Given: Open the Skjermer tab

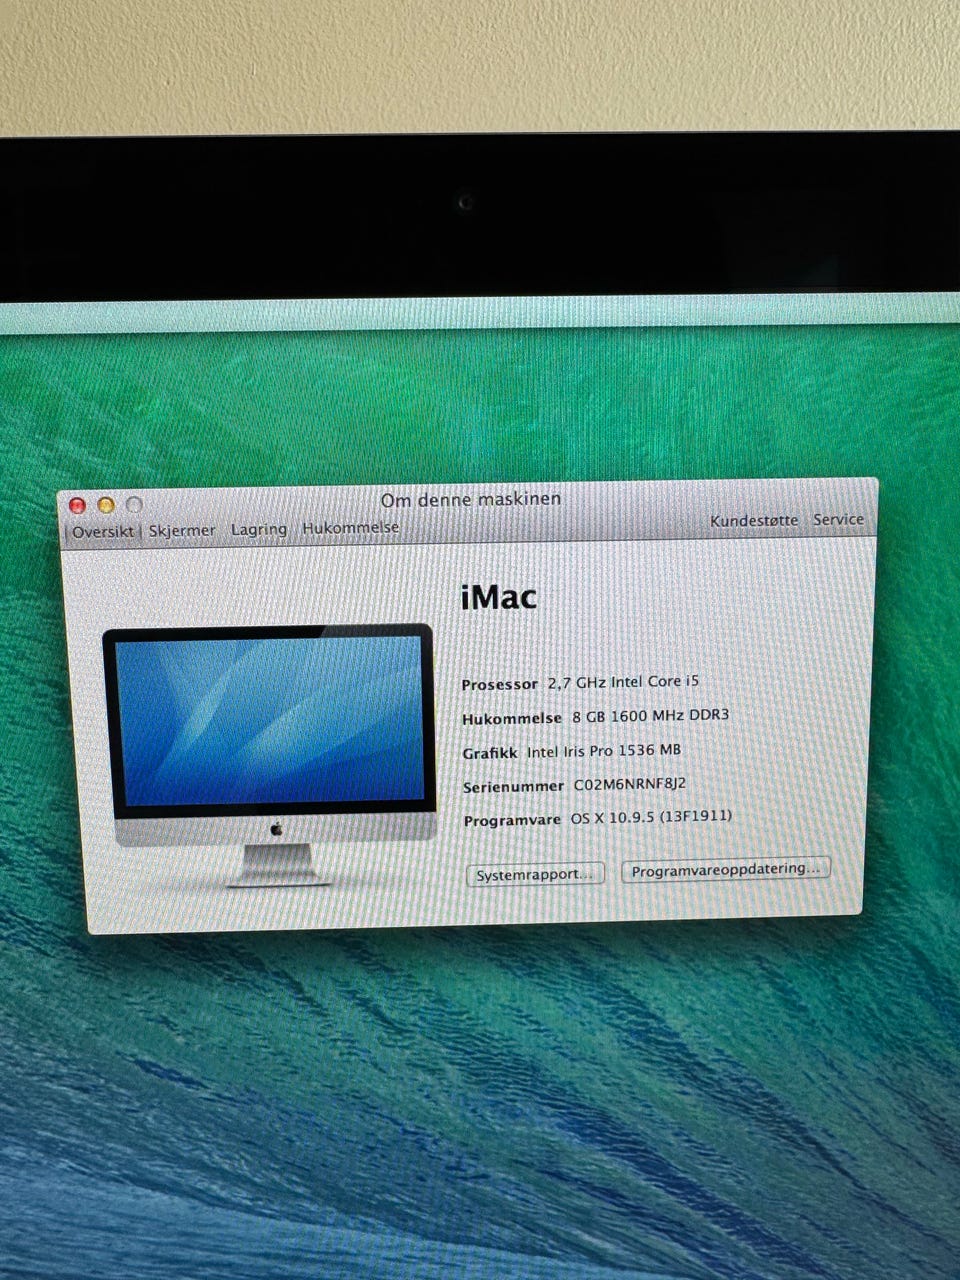Looking at the screenshot, I should tap(182, 530).
